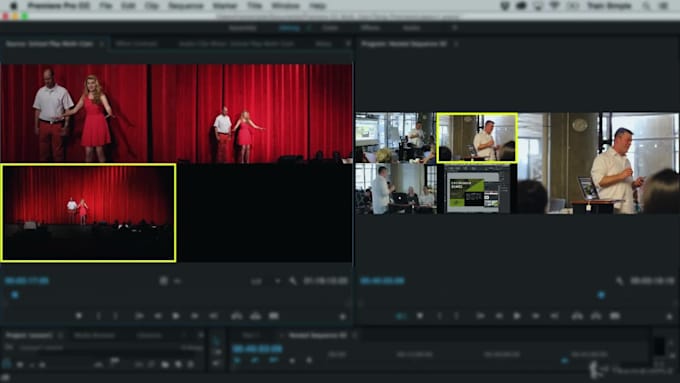Click the Overwrite edit button in Source monitor

coord(255,316)
